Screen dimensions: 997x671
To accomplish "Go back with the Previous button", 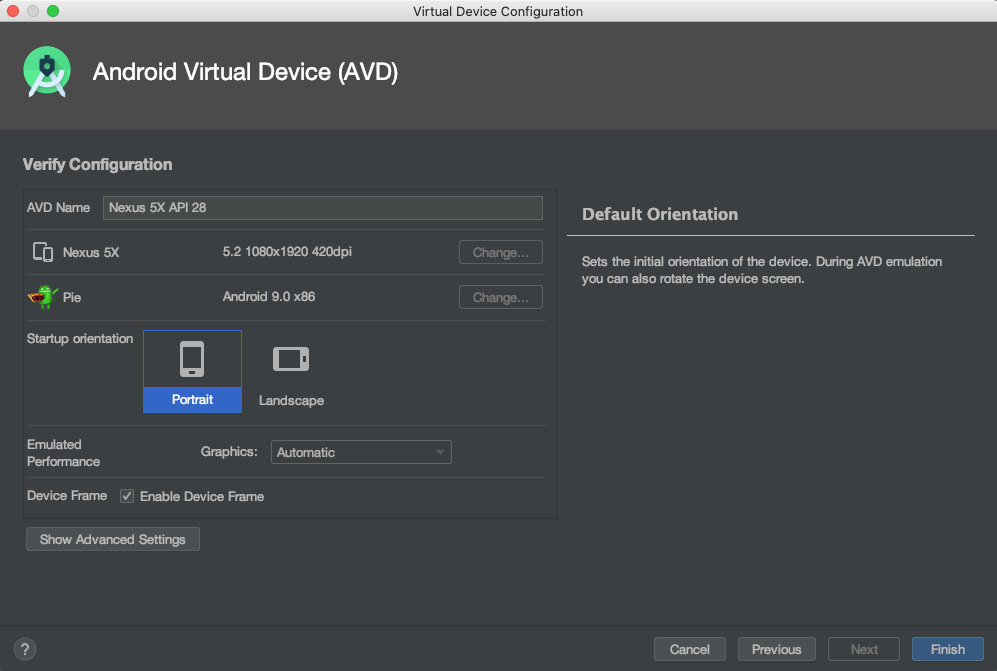I will pyautogui.click(x=776, y=649).
